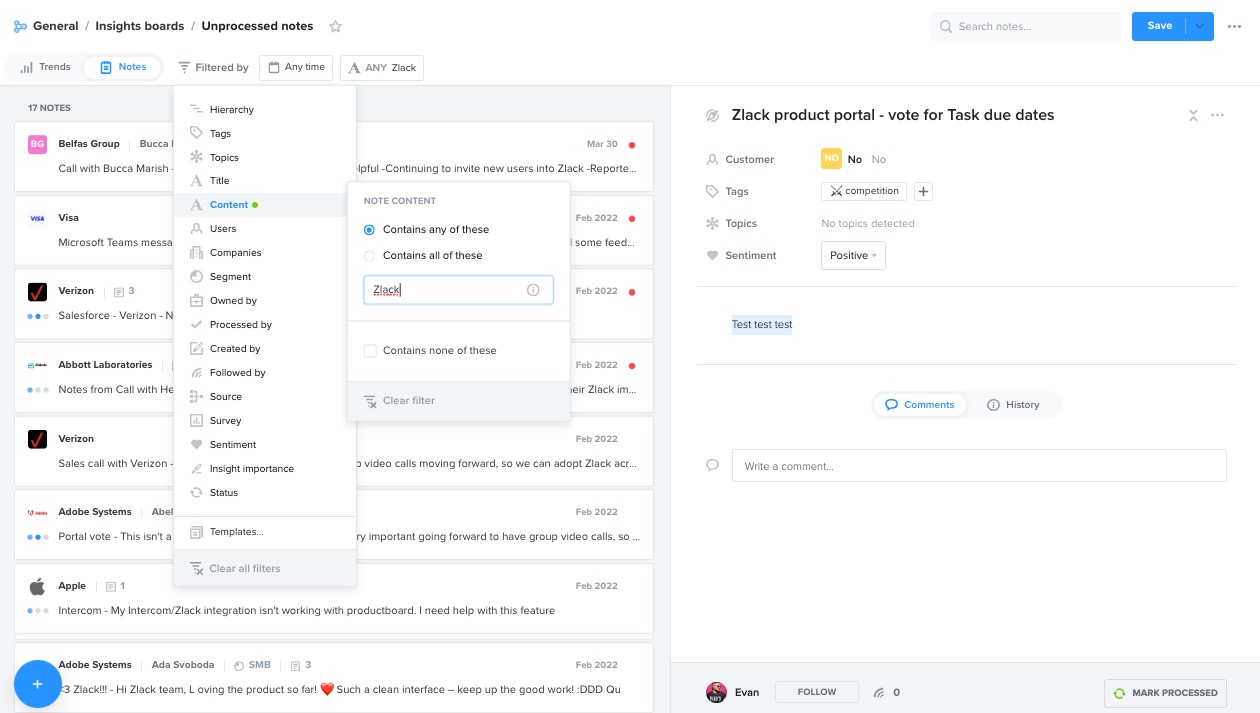The height and width of the screenshot is (713, 1260).
Task: Open the History tab
Action: click(1013, 404)
